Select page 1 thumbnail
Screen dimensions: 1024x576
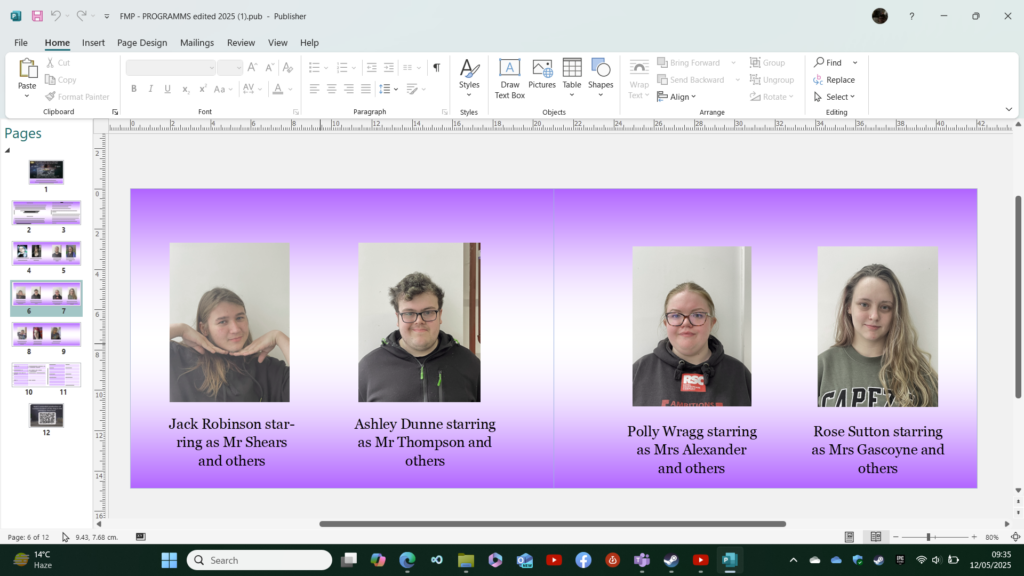click(x=46, y=171)
